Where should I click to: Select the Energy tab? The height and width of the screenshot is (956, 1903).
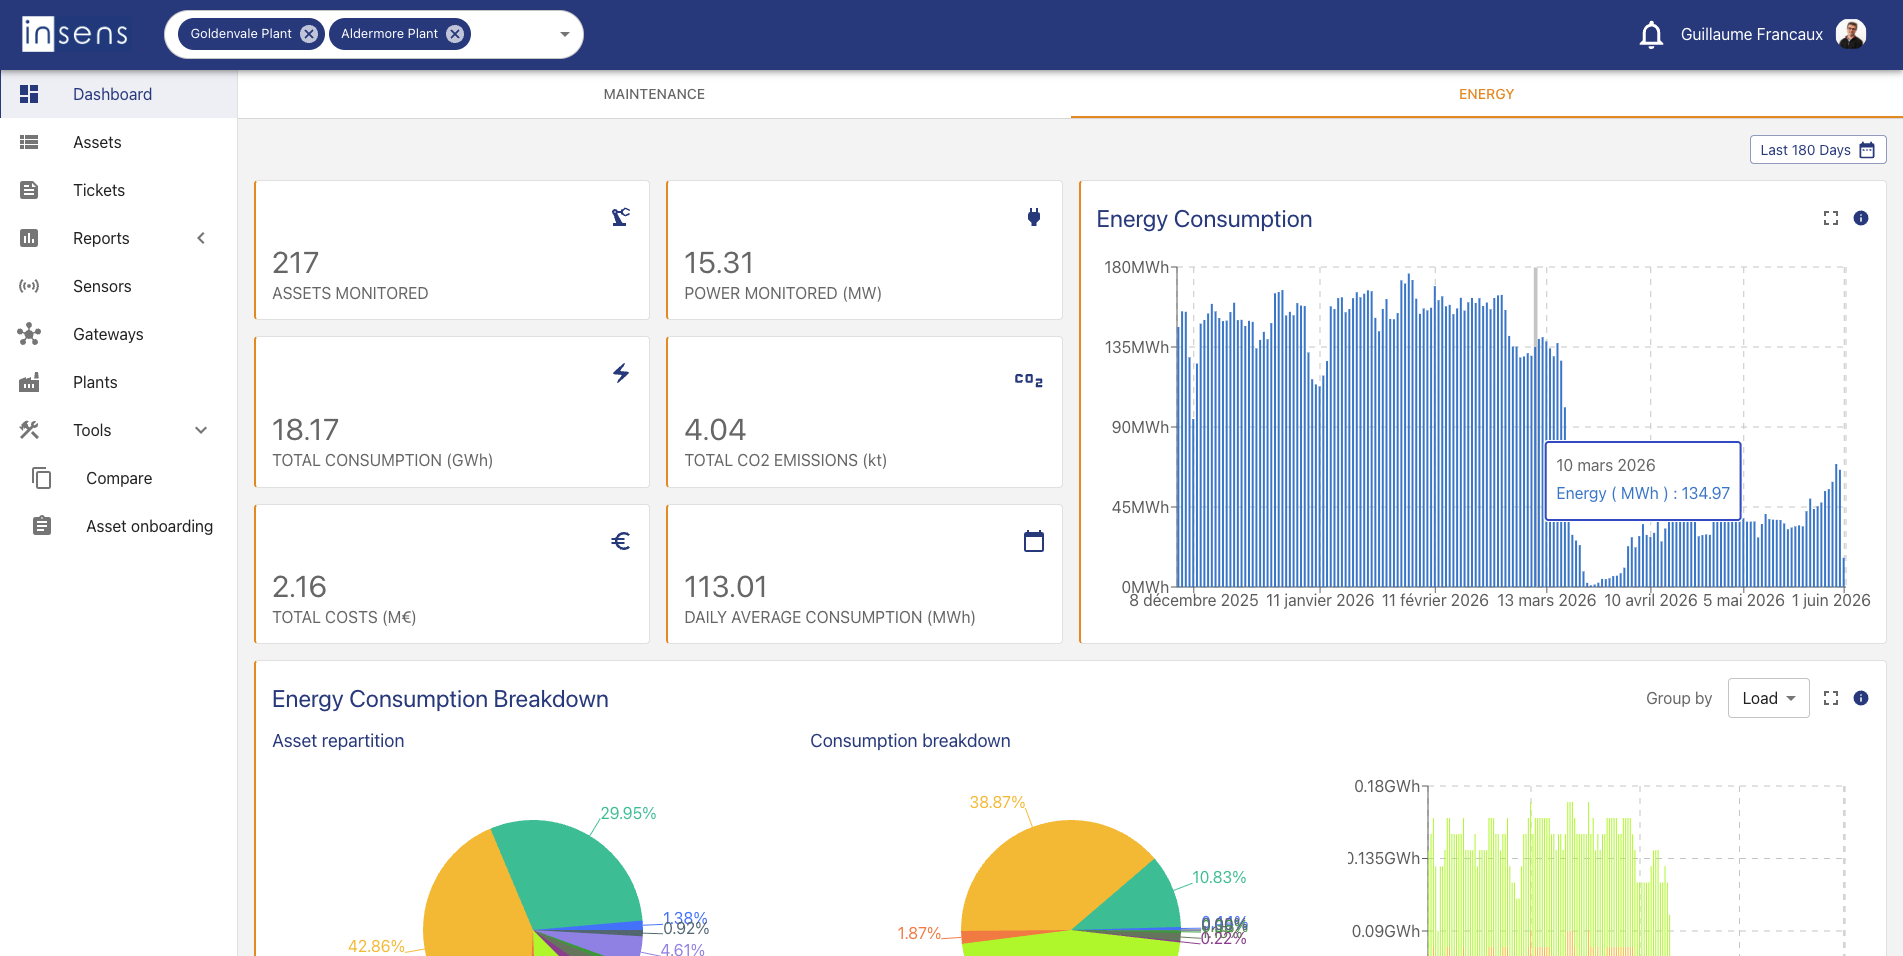pyautogui.click(x=1486, y=94)
